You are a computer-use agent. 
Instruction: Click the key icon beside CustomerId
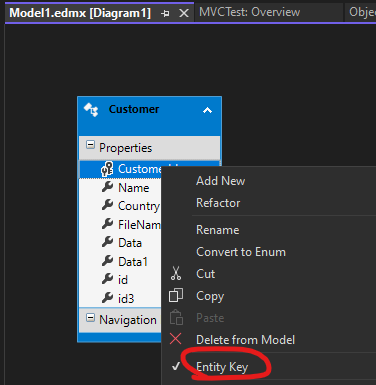[107, 169]
